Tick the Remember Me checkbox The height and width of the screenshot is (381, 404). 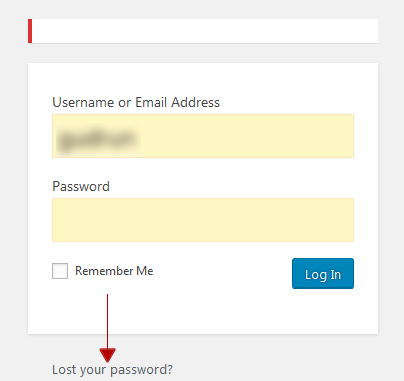tap(60, 271)
